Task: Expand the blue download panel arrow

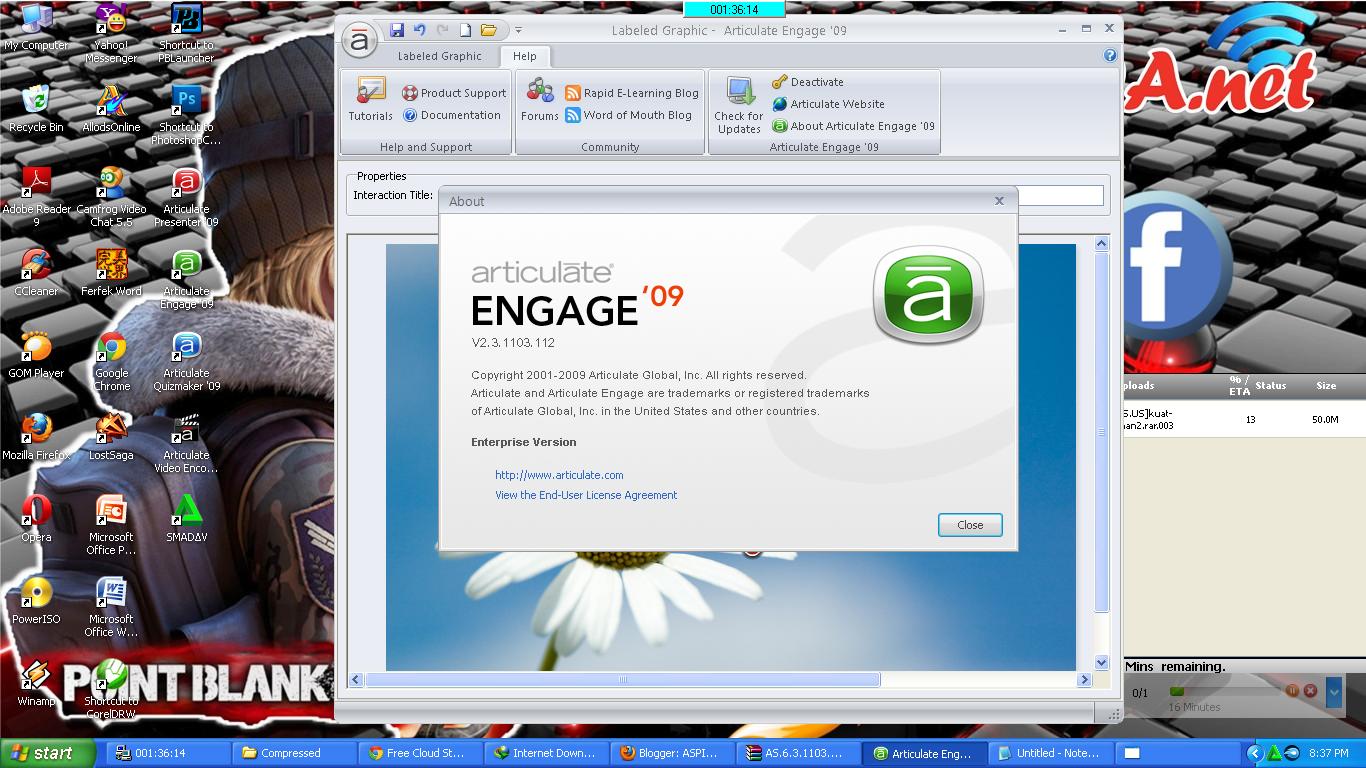Action: 1334,691
